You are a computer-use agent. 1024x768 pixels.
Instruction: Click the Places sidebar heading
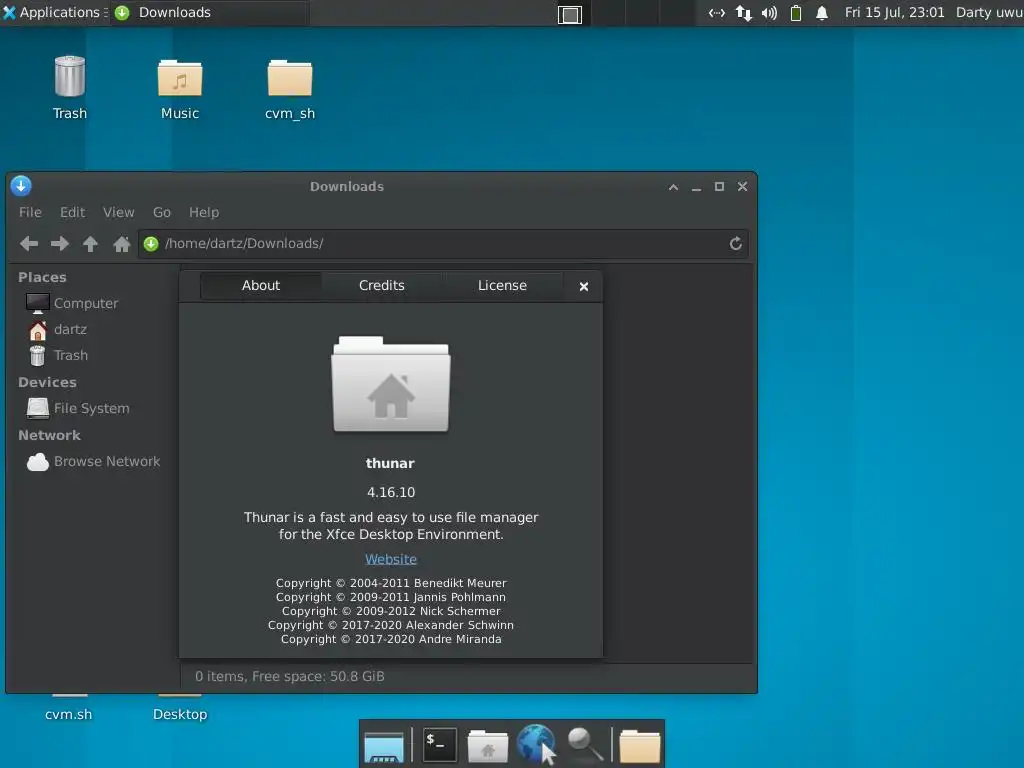(42, 278)
